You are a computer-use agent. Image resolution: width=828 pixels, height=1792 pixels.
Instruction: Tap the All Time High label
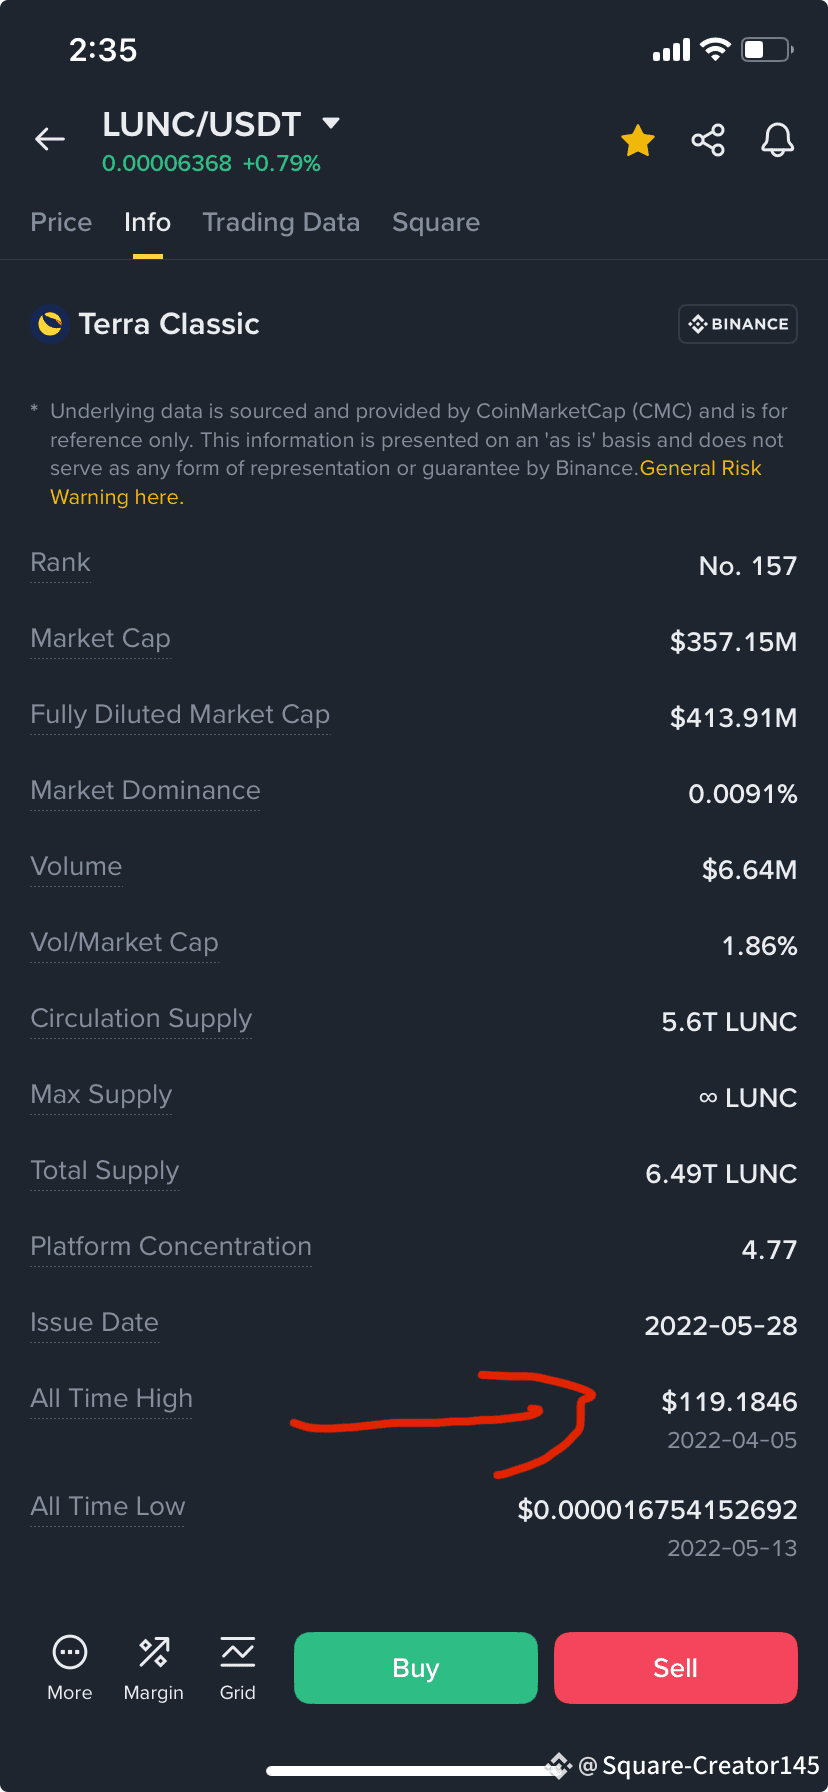point(111,1398)
